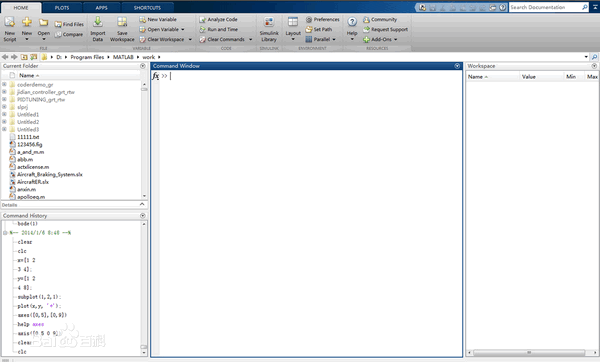The image size is (600, 362).
Task: Click the search magnifier in documentation box
Action: [585, 7]
